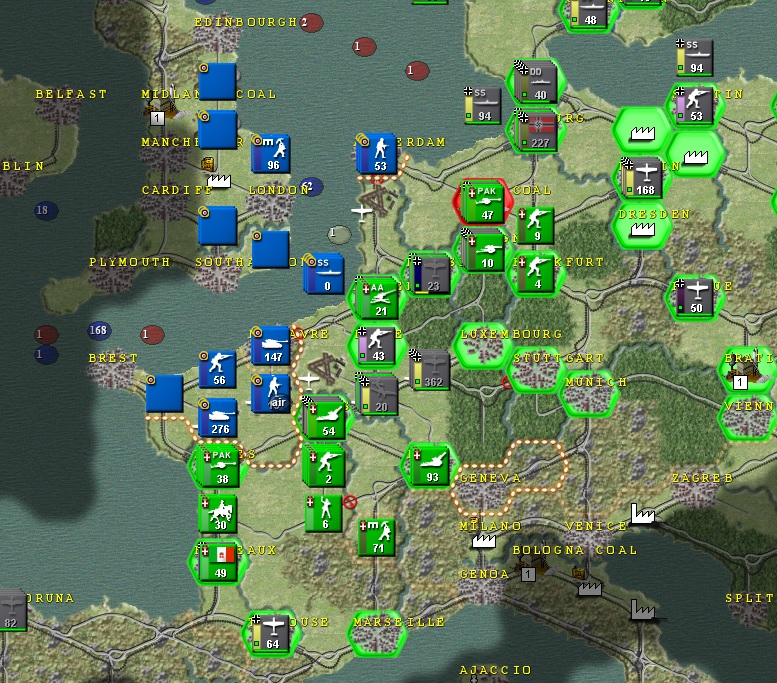The height and width of the screenshot is (683, 777).
Task: Select the green artillery unit numbered 54
Action: [324, 417]
